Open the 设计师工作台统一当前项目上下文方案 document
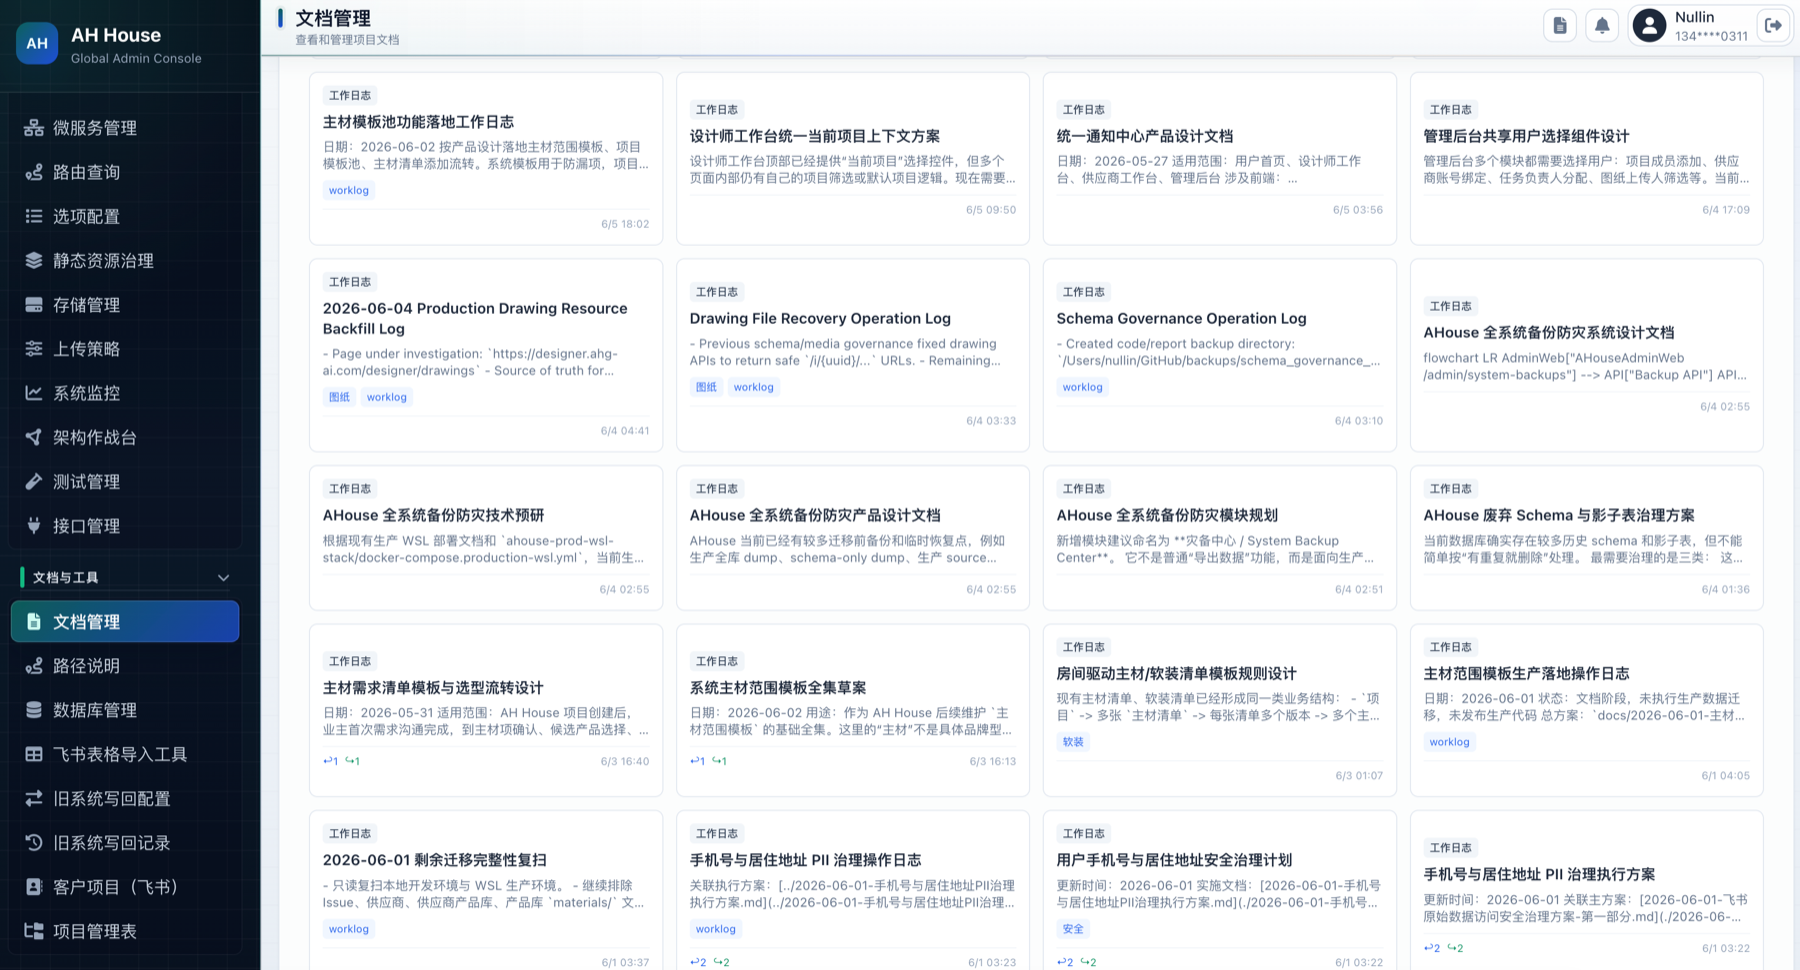 coord(853,158)
